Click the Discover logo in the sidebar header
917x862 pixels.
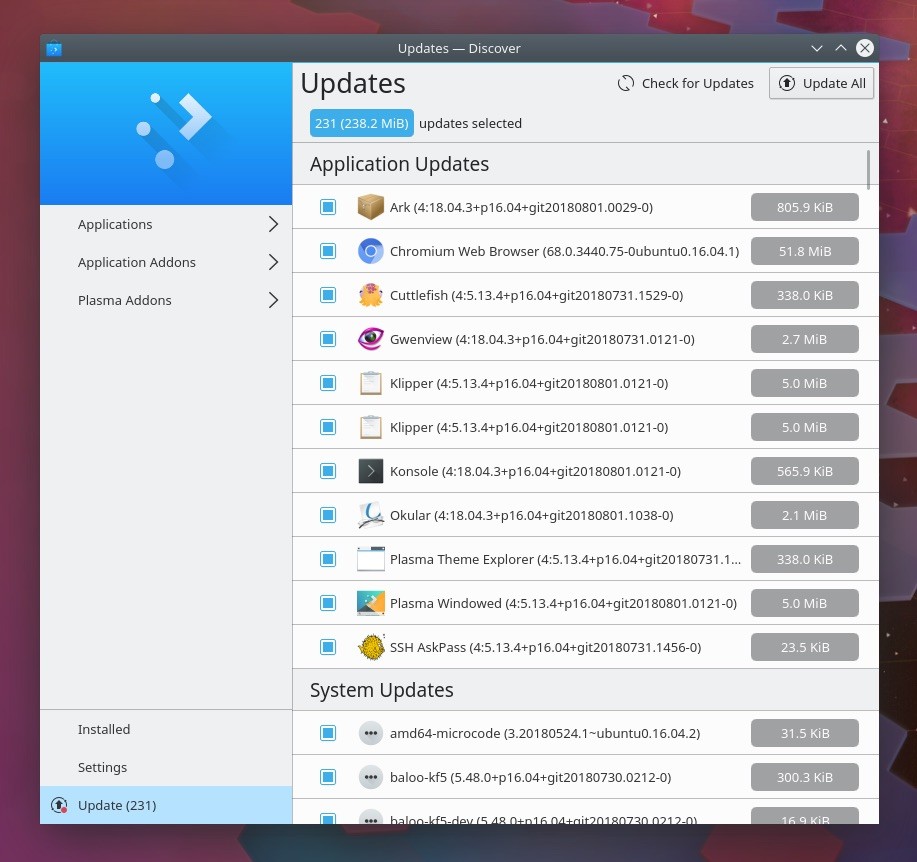173,130
